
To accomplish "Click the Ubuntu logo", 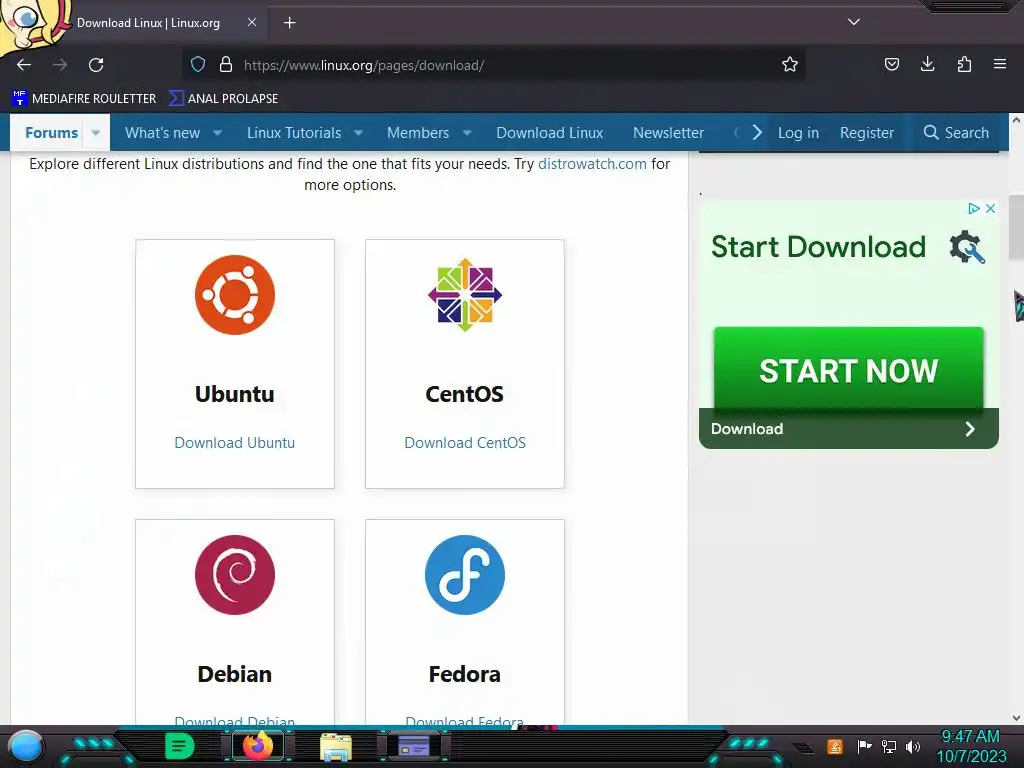I will [x=234, y=295].
